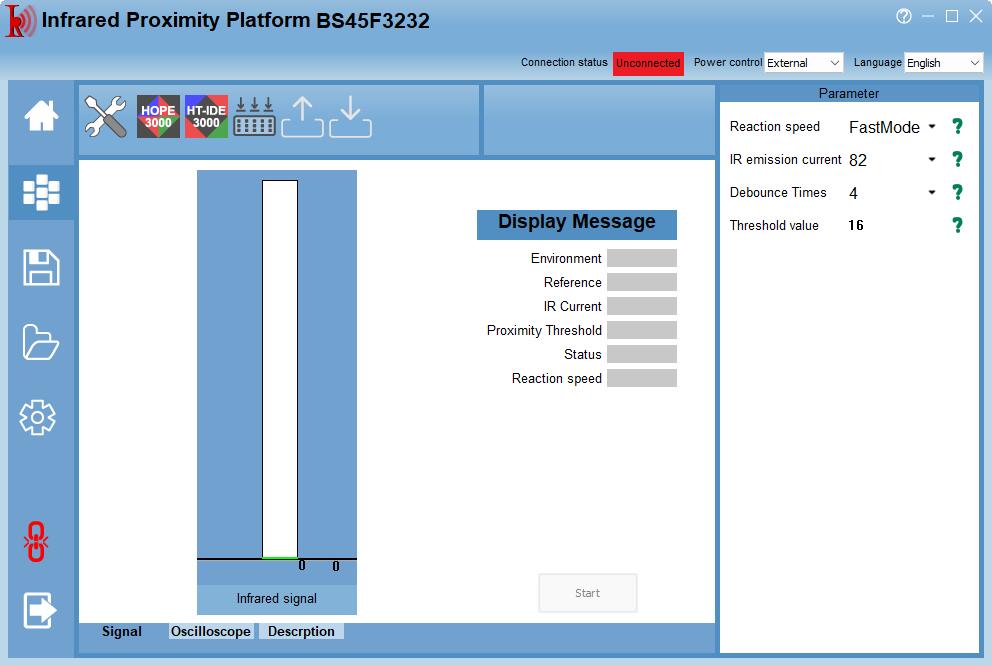992x666 pixels.
Task: Click the Threshold value field showing 16
Action: [856, 226]
